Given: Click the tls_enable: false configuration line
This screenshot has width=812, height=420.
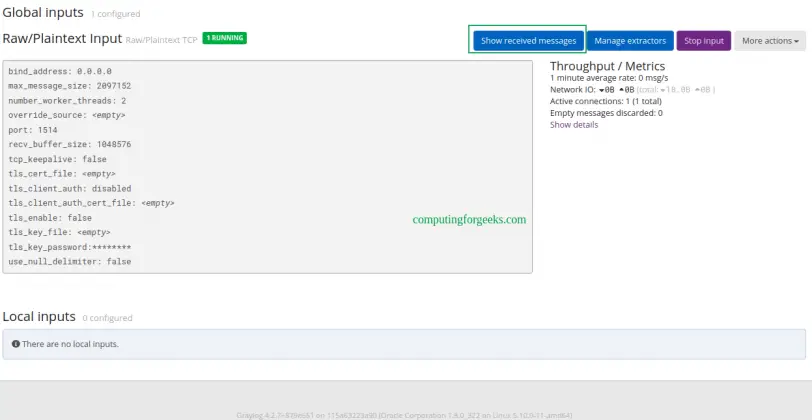Looking at the screenshot, I should pos(50,217).
